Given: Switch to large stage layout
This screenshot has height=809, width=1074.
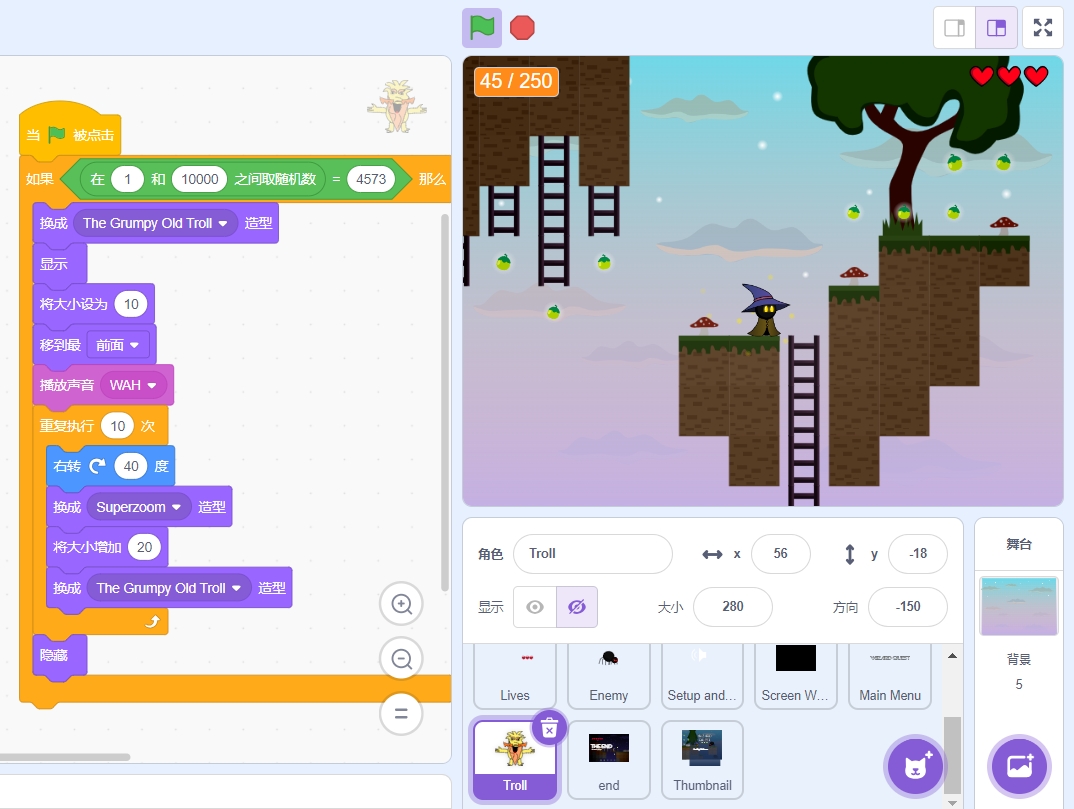Looking at the screenshot, I should click(x=996, y=27).
